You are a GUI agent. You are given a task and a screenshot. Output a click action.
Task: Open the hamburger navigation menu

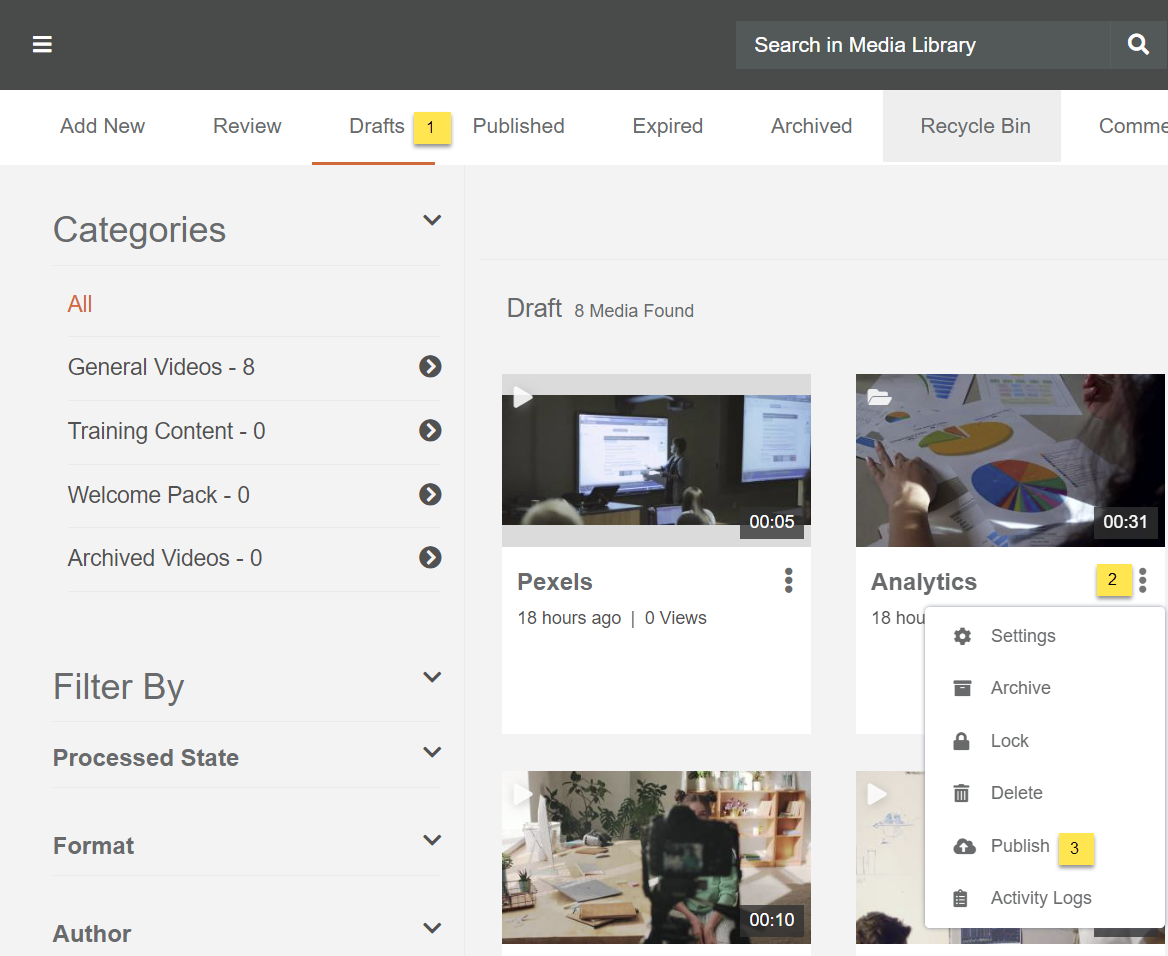click(42, 45)
